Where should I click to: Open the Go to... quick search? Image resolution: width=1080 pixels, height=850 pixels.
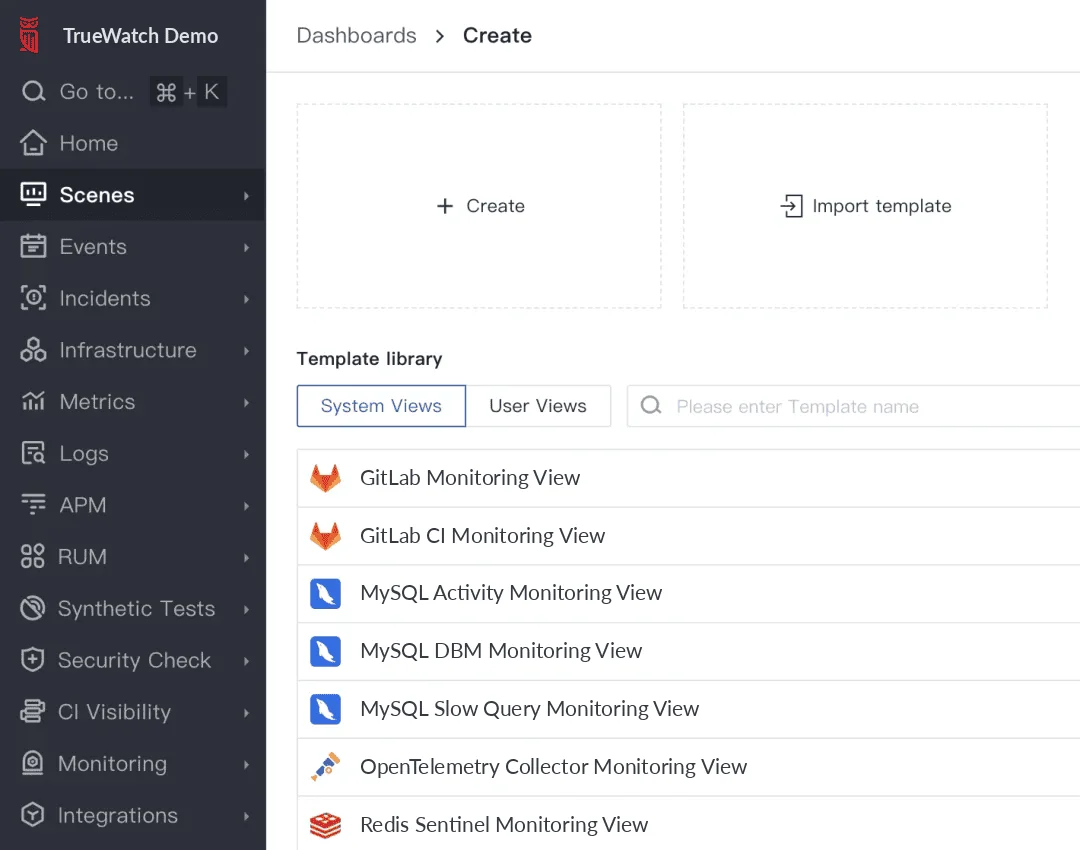(124, 91)
